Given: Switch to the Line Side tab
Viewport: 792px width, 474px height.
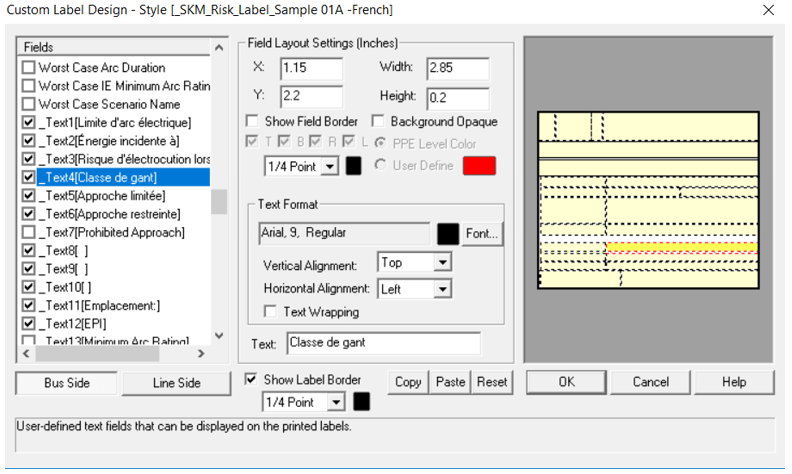Looking at the screenshot, I should point(176,383).
